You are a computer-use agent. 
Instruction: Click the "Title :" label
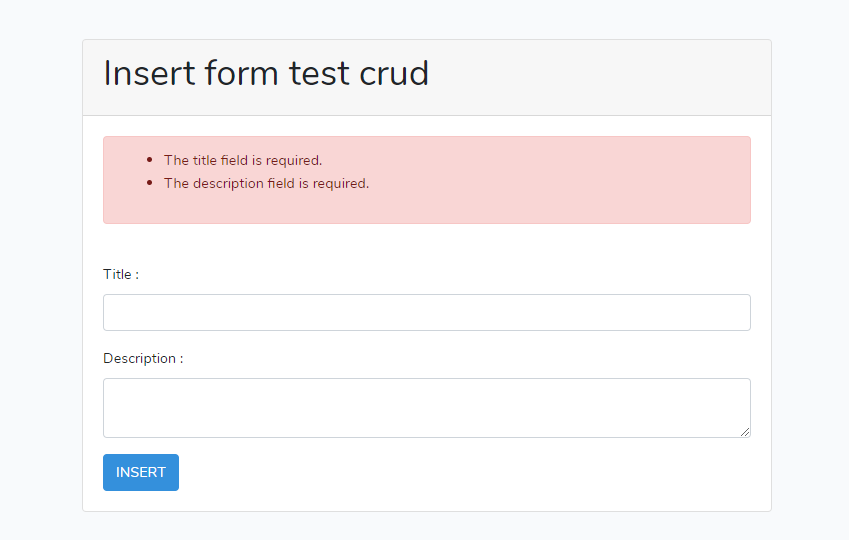(x=121, y=274)
